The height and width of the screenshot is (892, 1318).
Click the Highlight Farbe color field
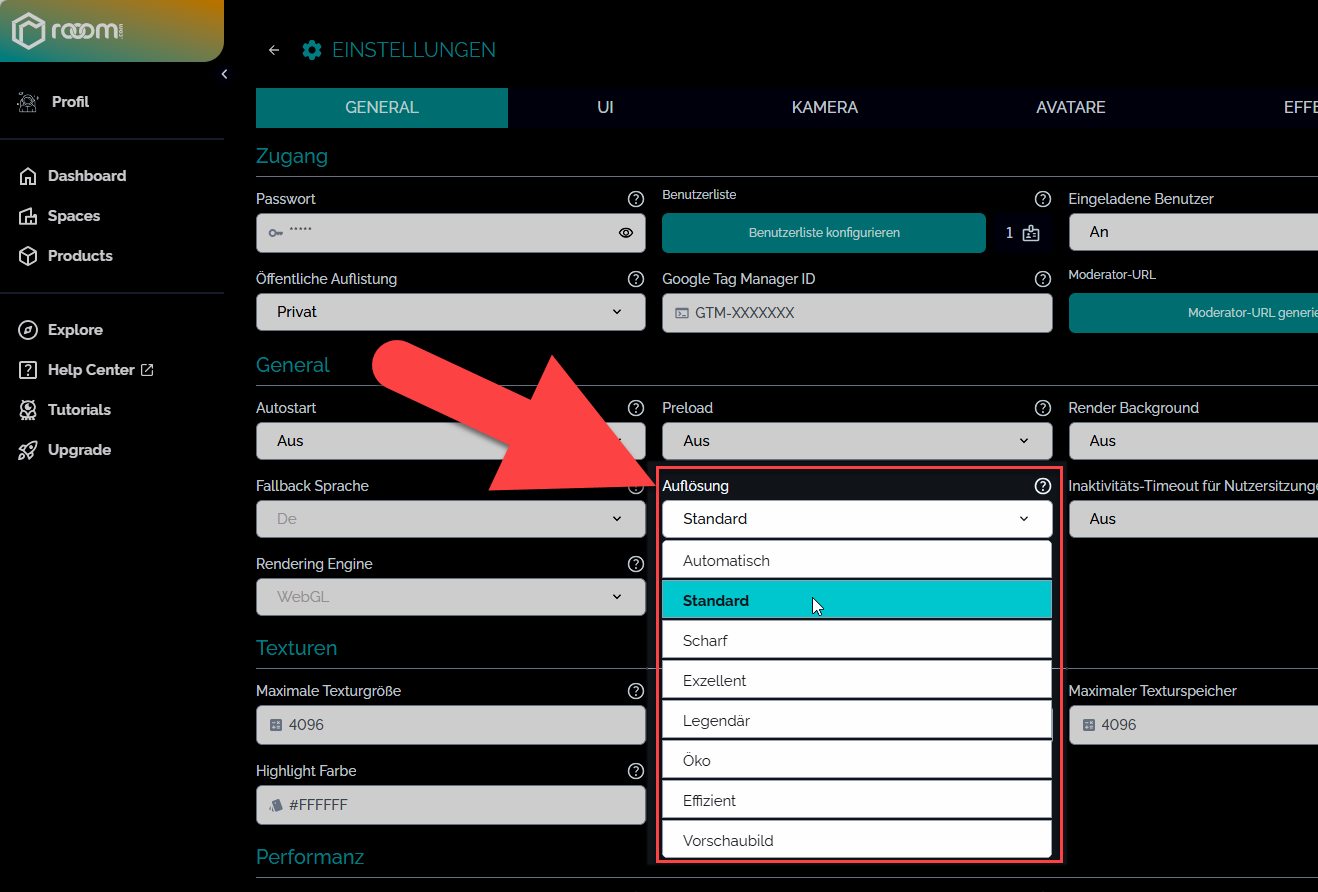click(x=450, y=804)
